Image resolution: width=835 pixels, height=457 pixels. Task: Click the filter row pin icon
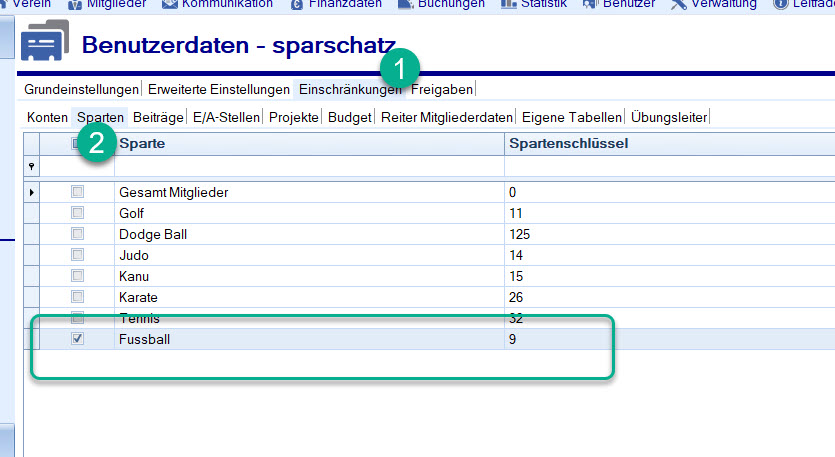click(31, 167)
